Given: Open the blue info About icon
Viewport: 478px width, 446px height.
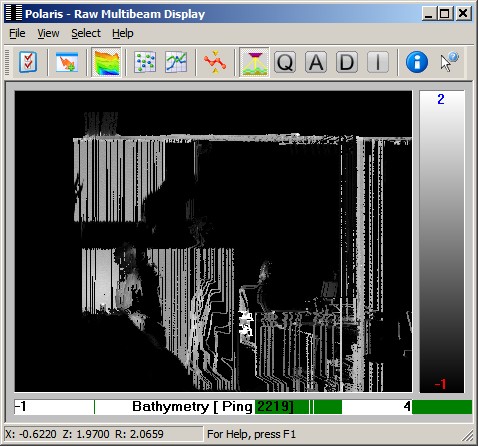Looking at the screenshot, I should (x=417, y=62).
